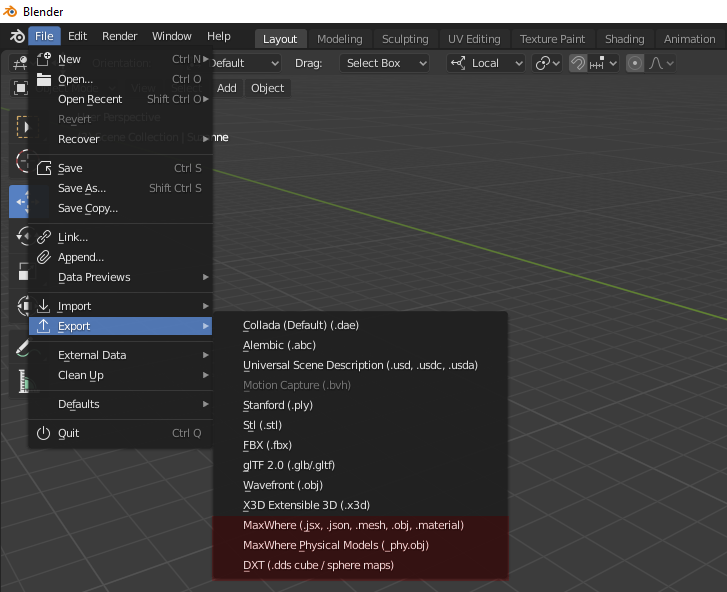Export DXT (.dds cube / sphere maps)
The image size is (727, 592).
[360, 565]
